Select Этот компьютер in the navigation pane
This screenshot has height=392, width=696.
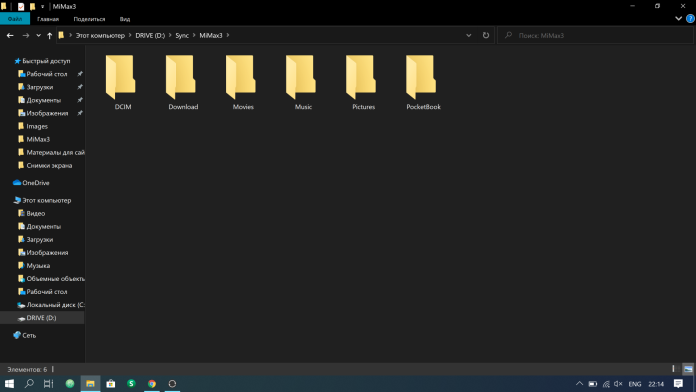pos(47,200)
